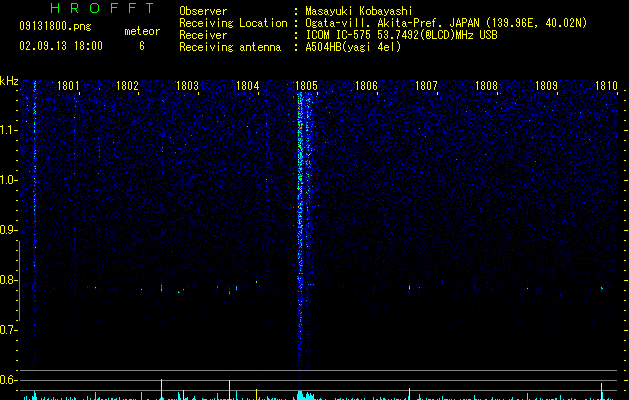This screenshot has width=629, height=400.
Task: Click the 1805 time marker
Action: tap(306, 86)
